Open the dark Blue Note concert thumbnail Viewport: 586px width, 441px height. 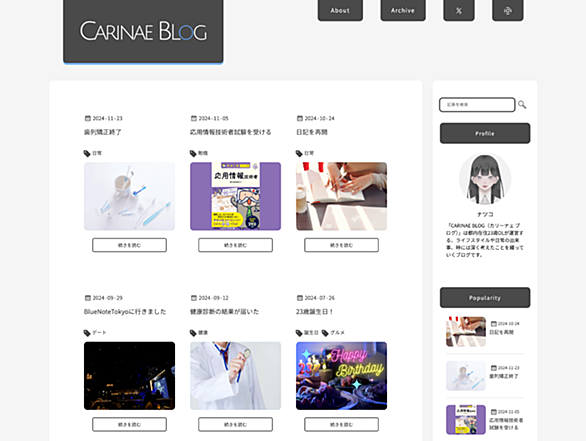pyautogui.click(x=129, y=376)
